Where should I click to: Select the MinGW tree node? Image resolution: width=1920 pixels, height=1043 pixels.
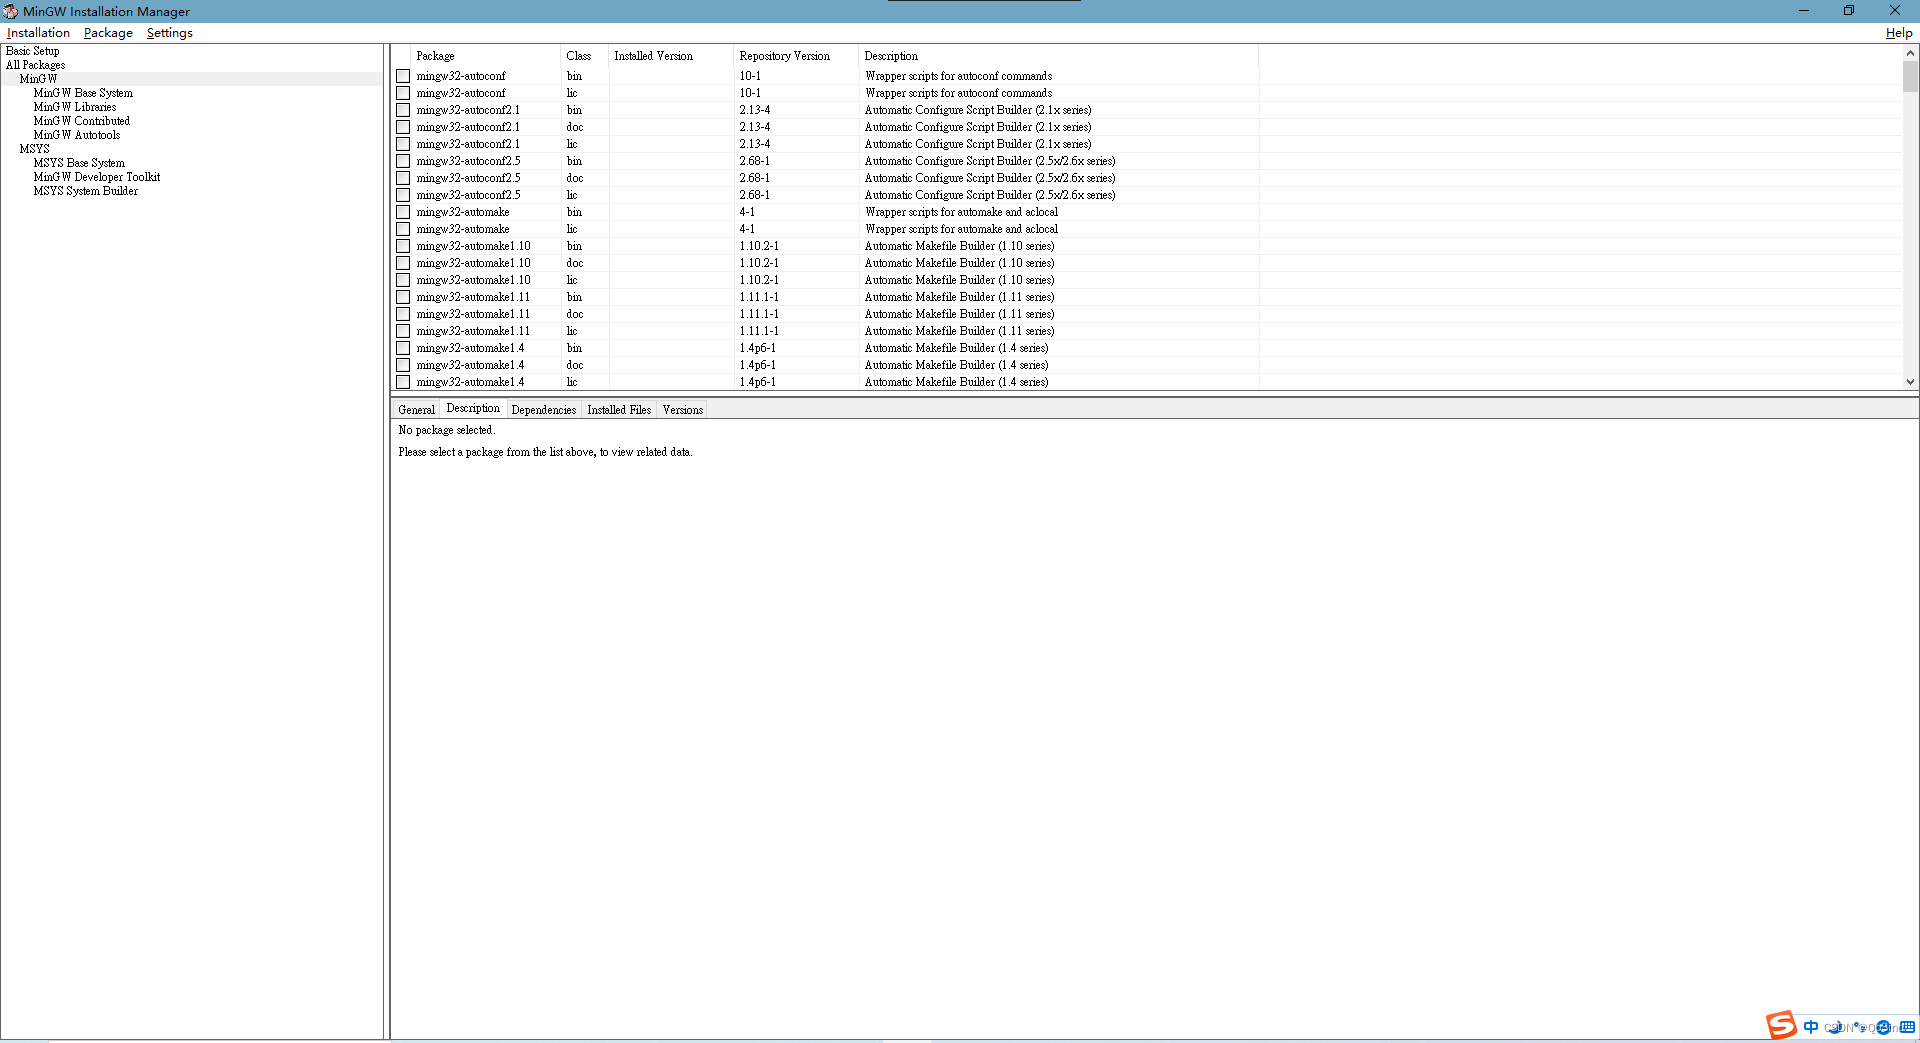38,79
